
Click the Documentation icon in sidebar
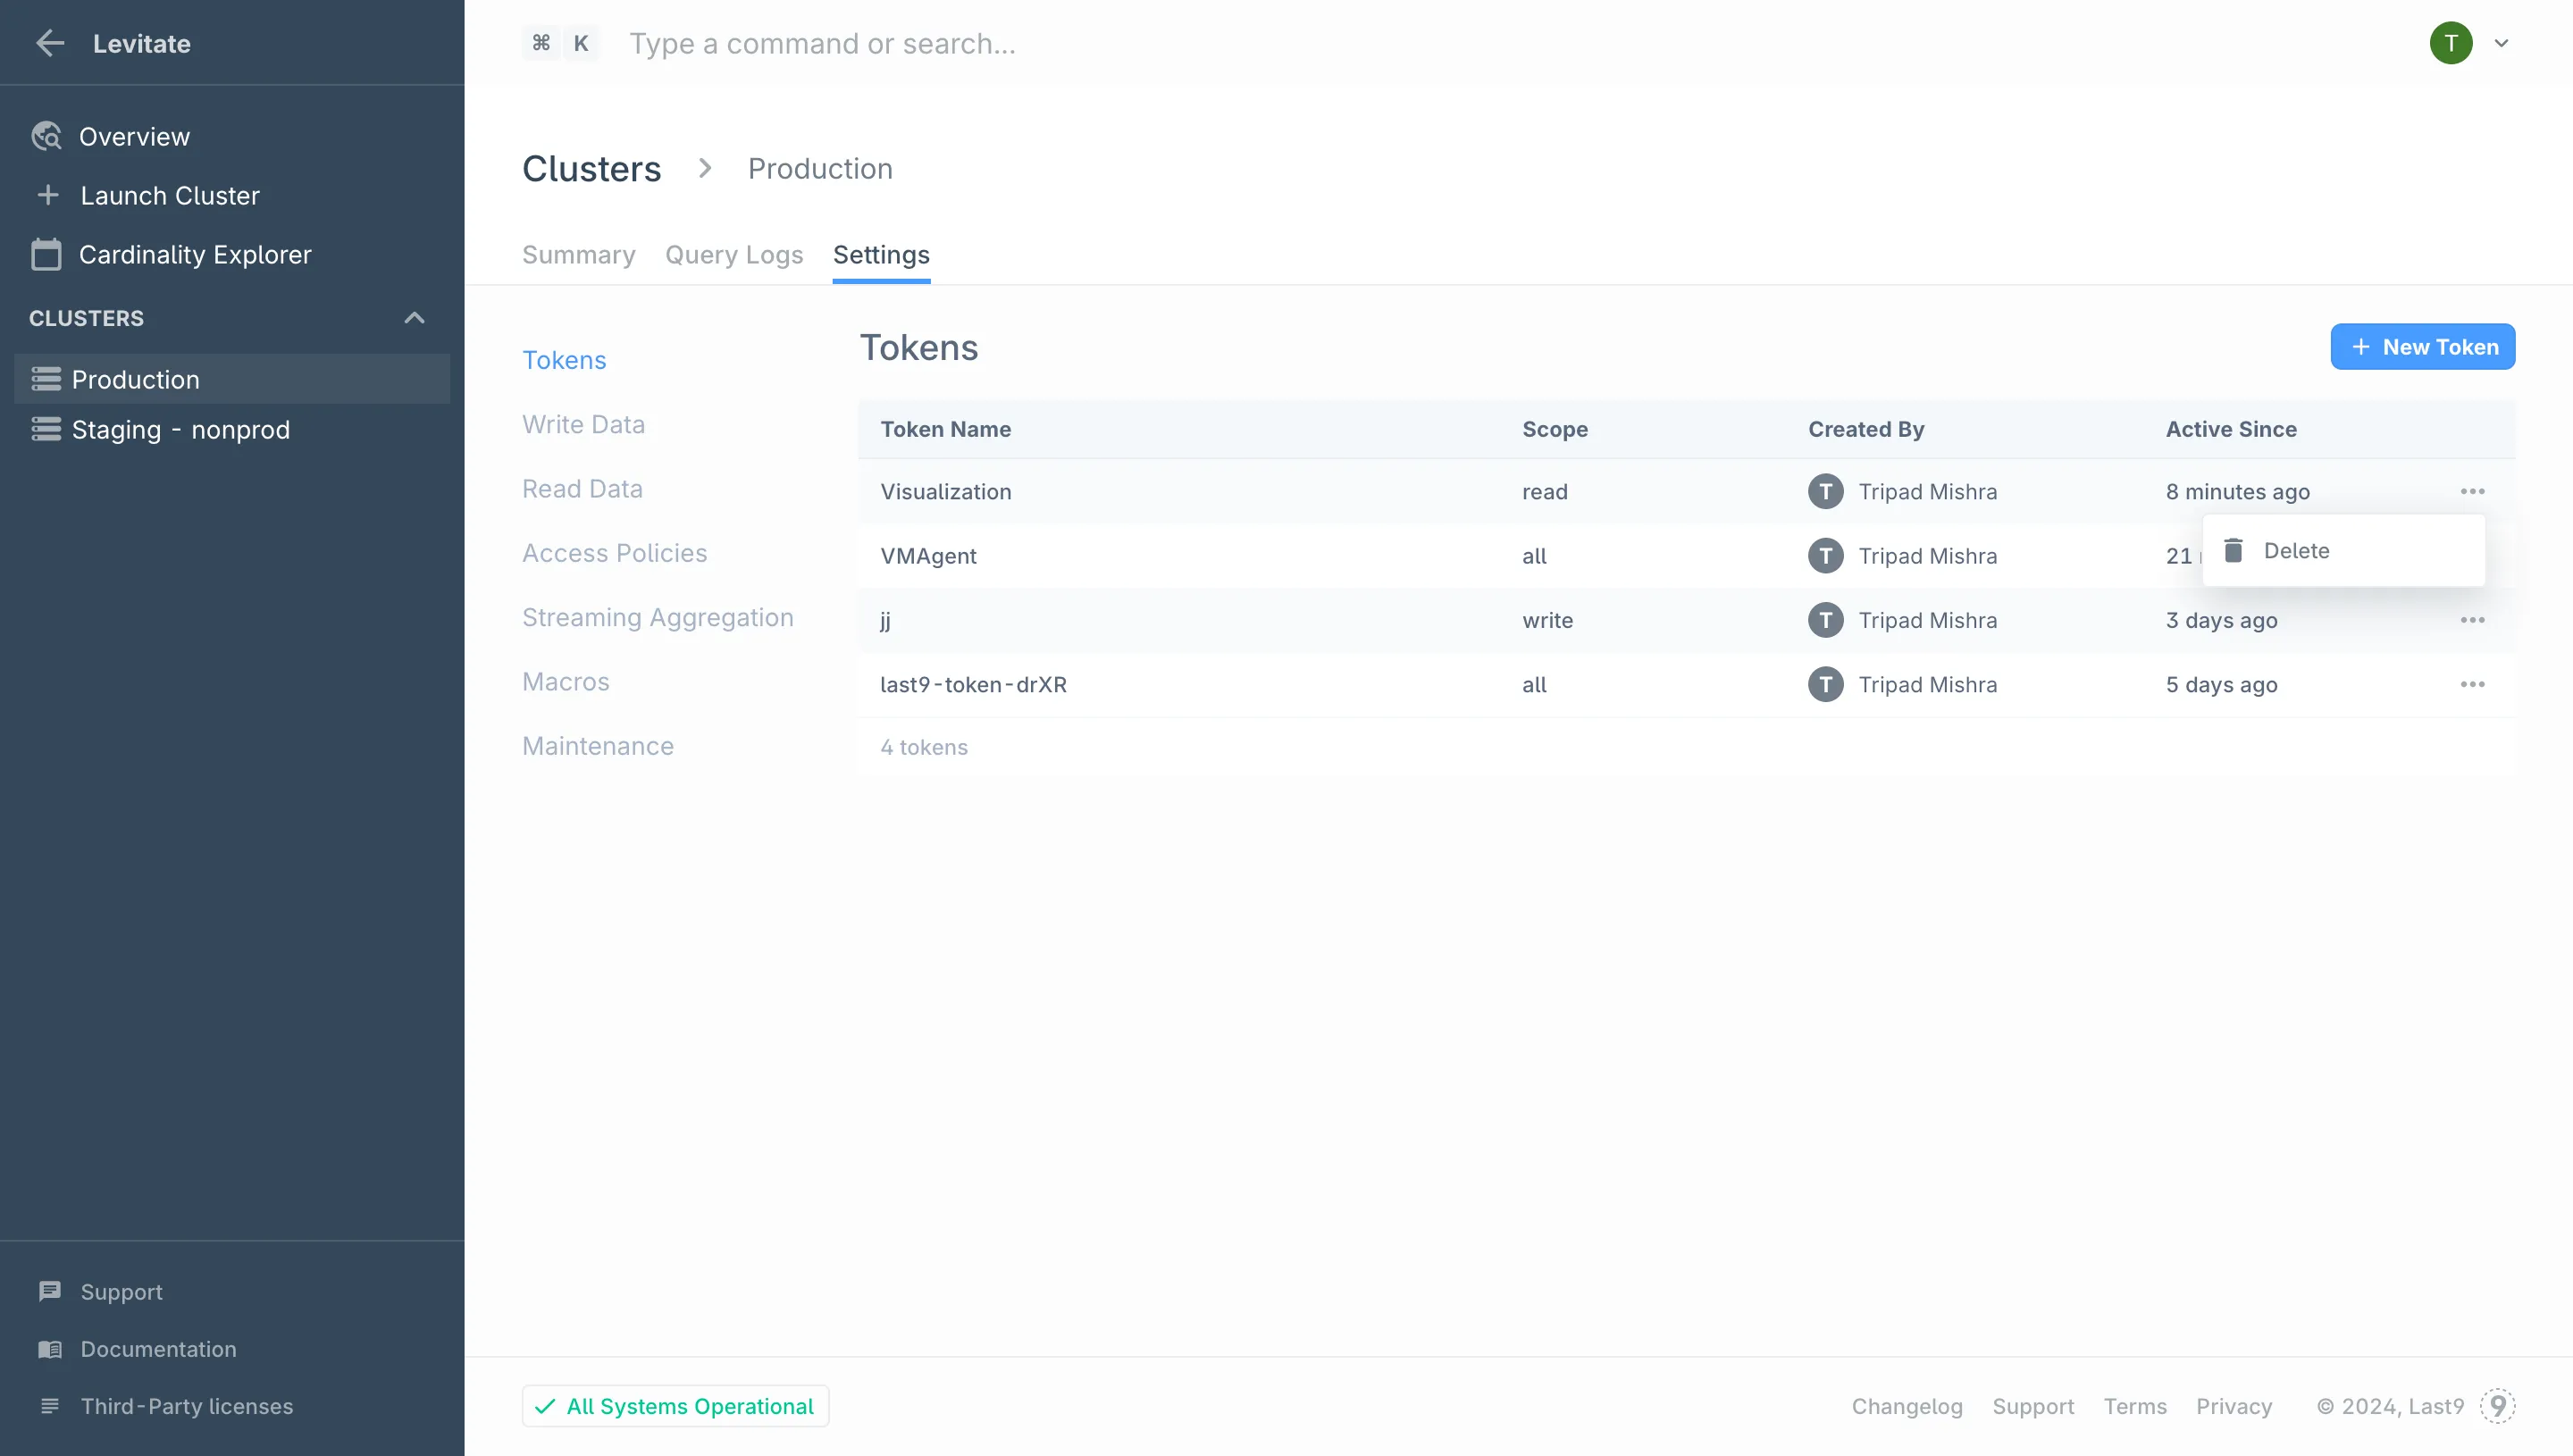49,1348
